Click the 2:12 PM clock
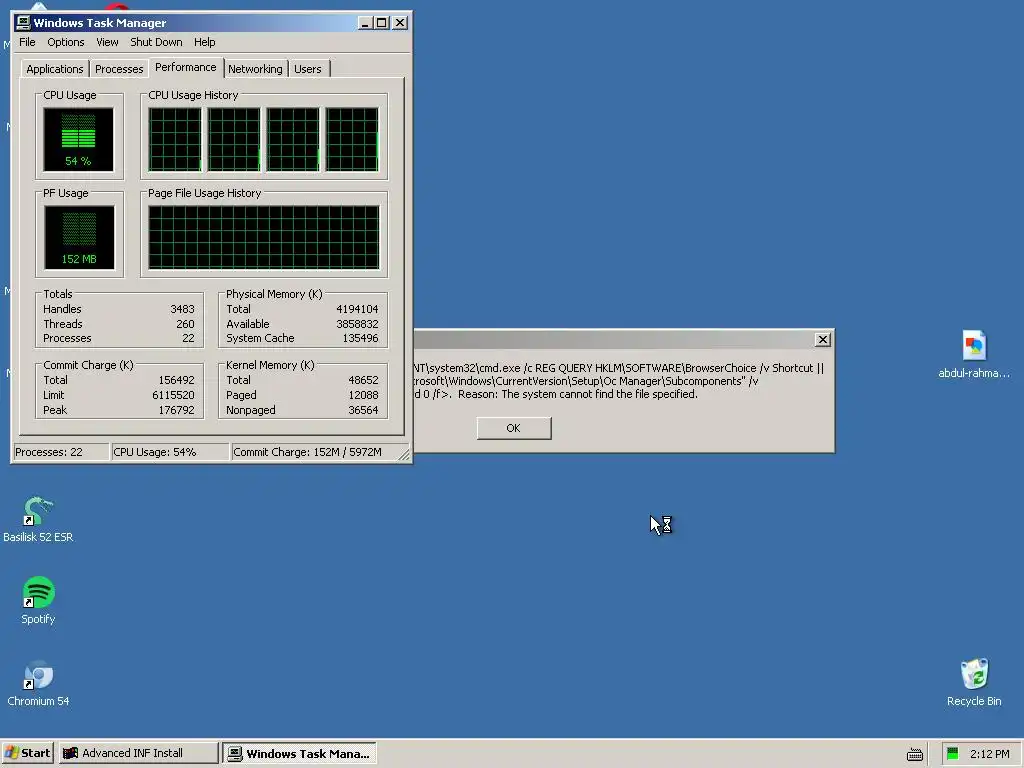Image resolution: width=1024 pixels, height=768 pixels. (x=989, y=754)
